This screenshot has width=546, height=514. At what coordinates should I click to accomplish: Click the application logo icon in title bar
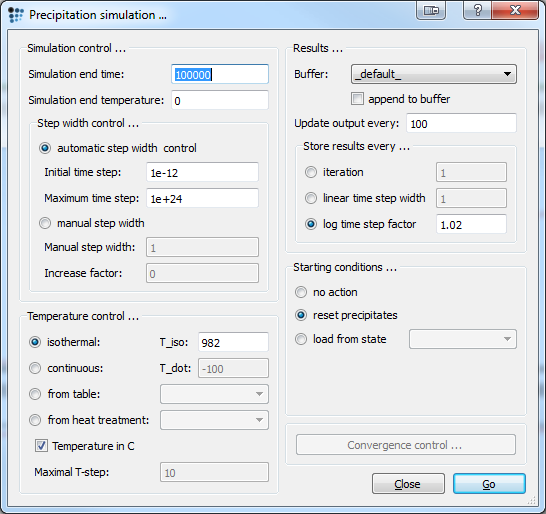16,15
